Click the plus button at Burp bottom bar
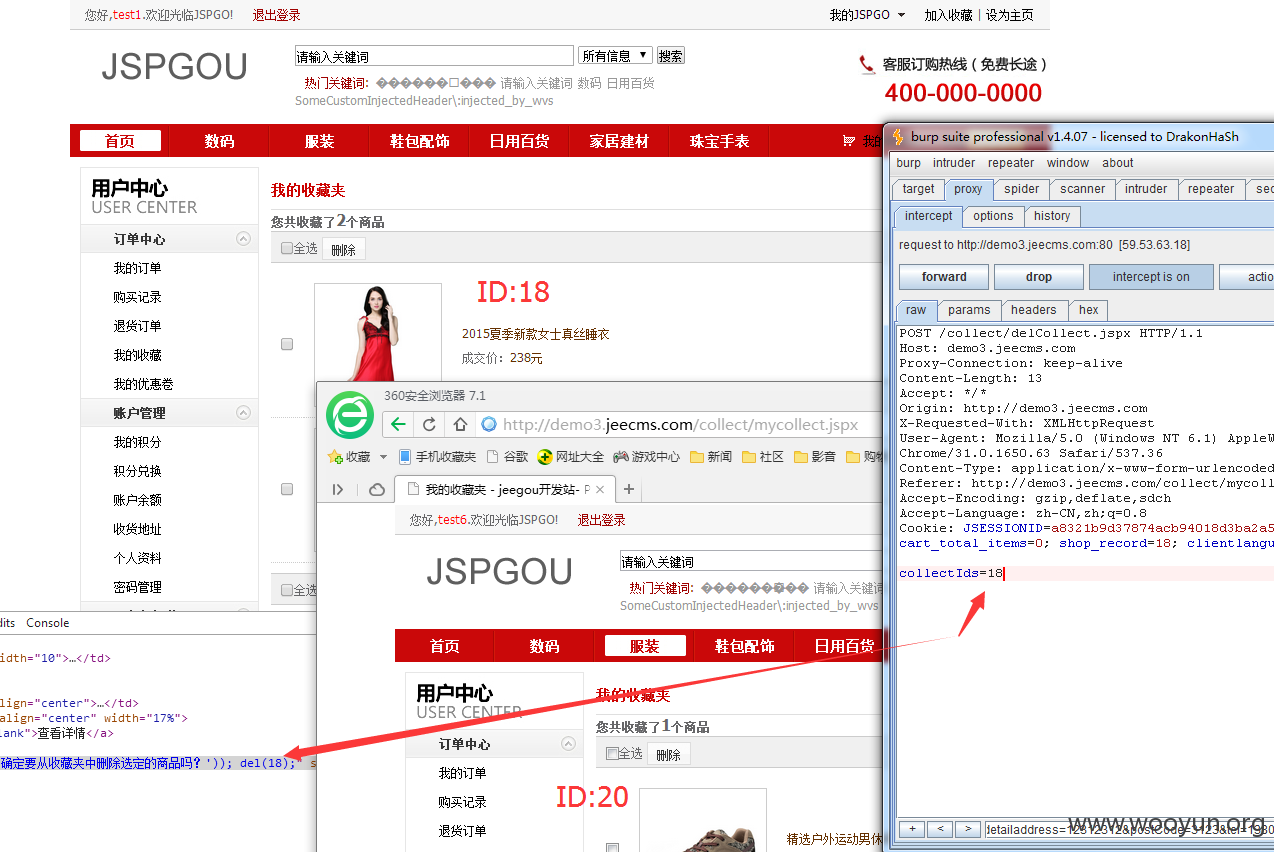1274x852 pixels. click(911, 829)
